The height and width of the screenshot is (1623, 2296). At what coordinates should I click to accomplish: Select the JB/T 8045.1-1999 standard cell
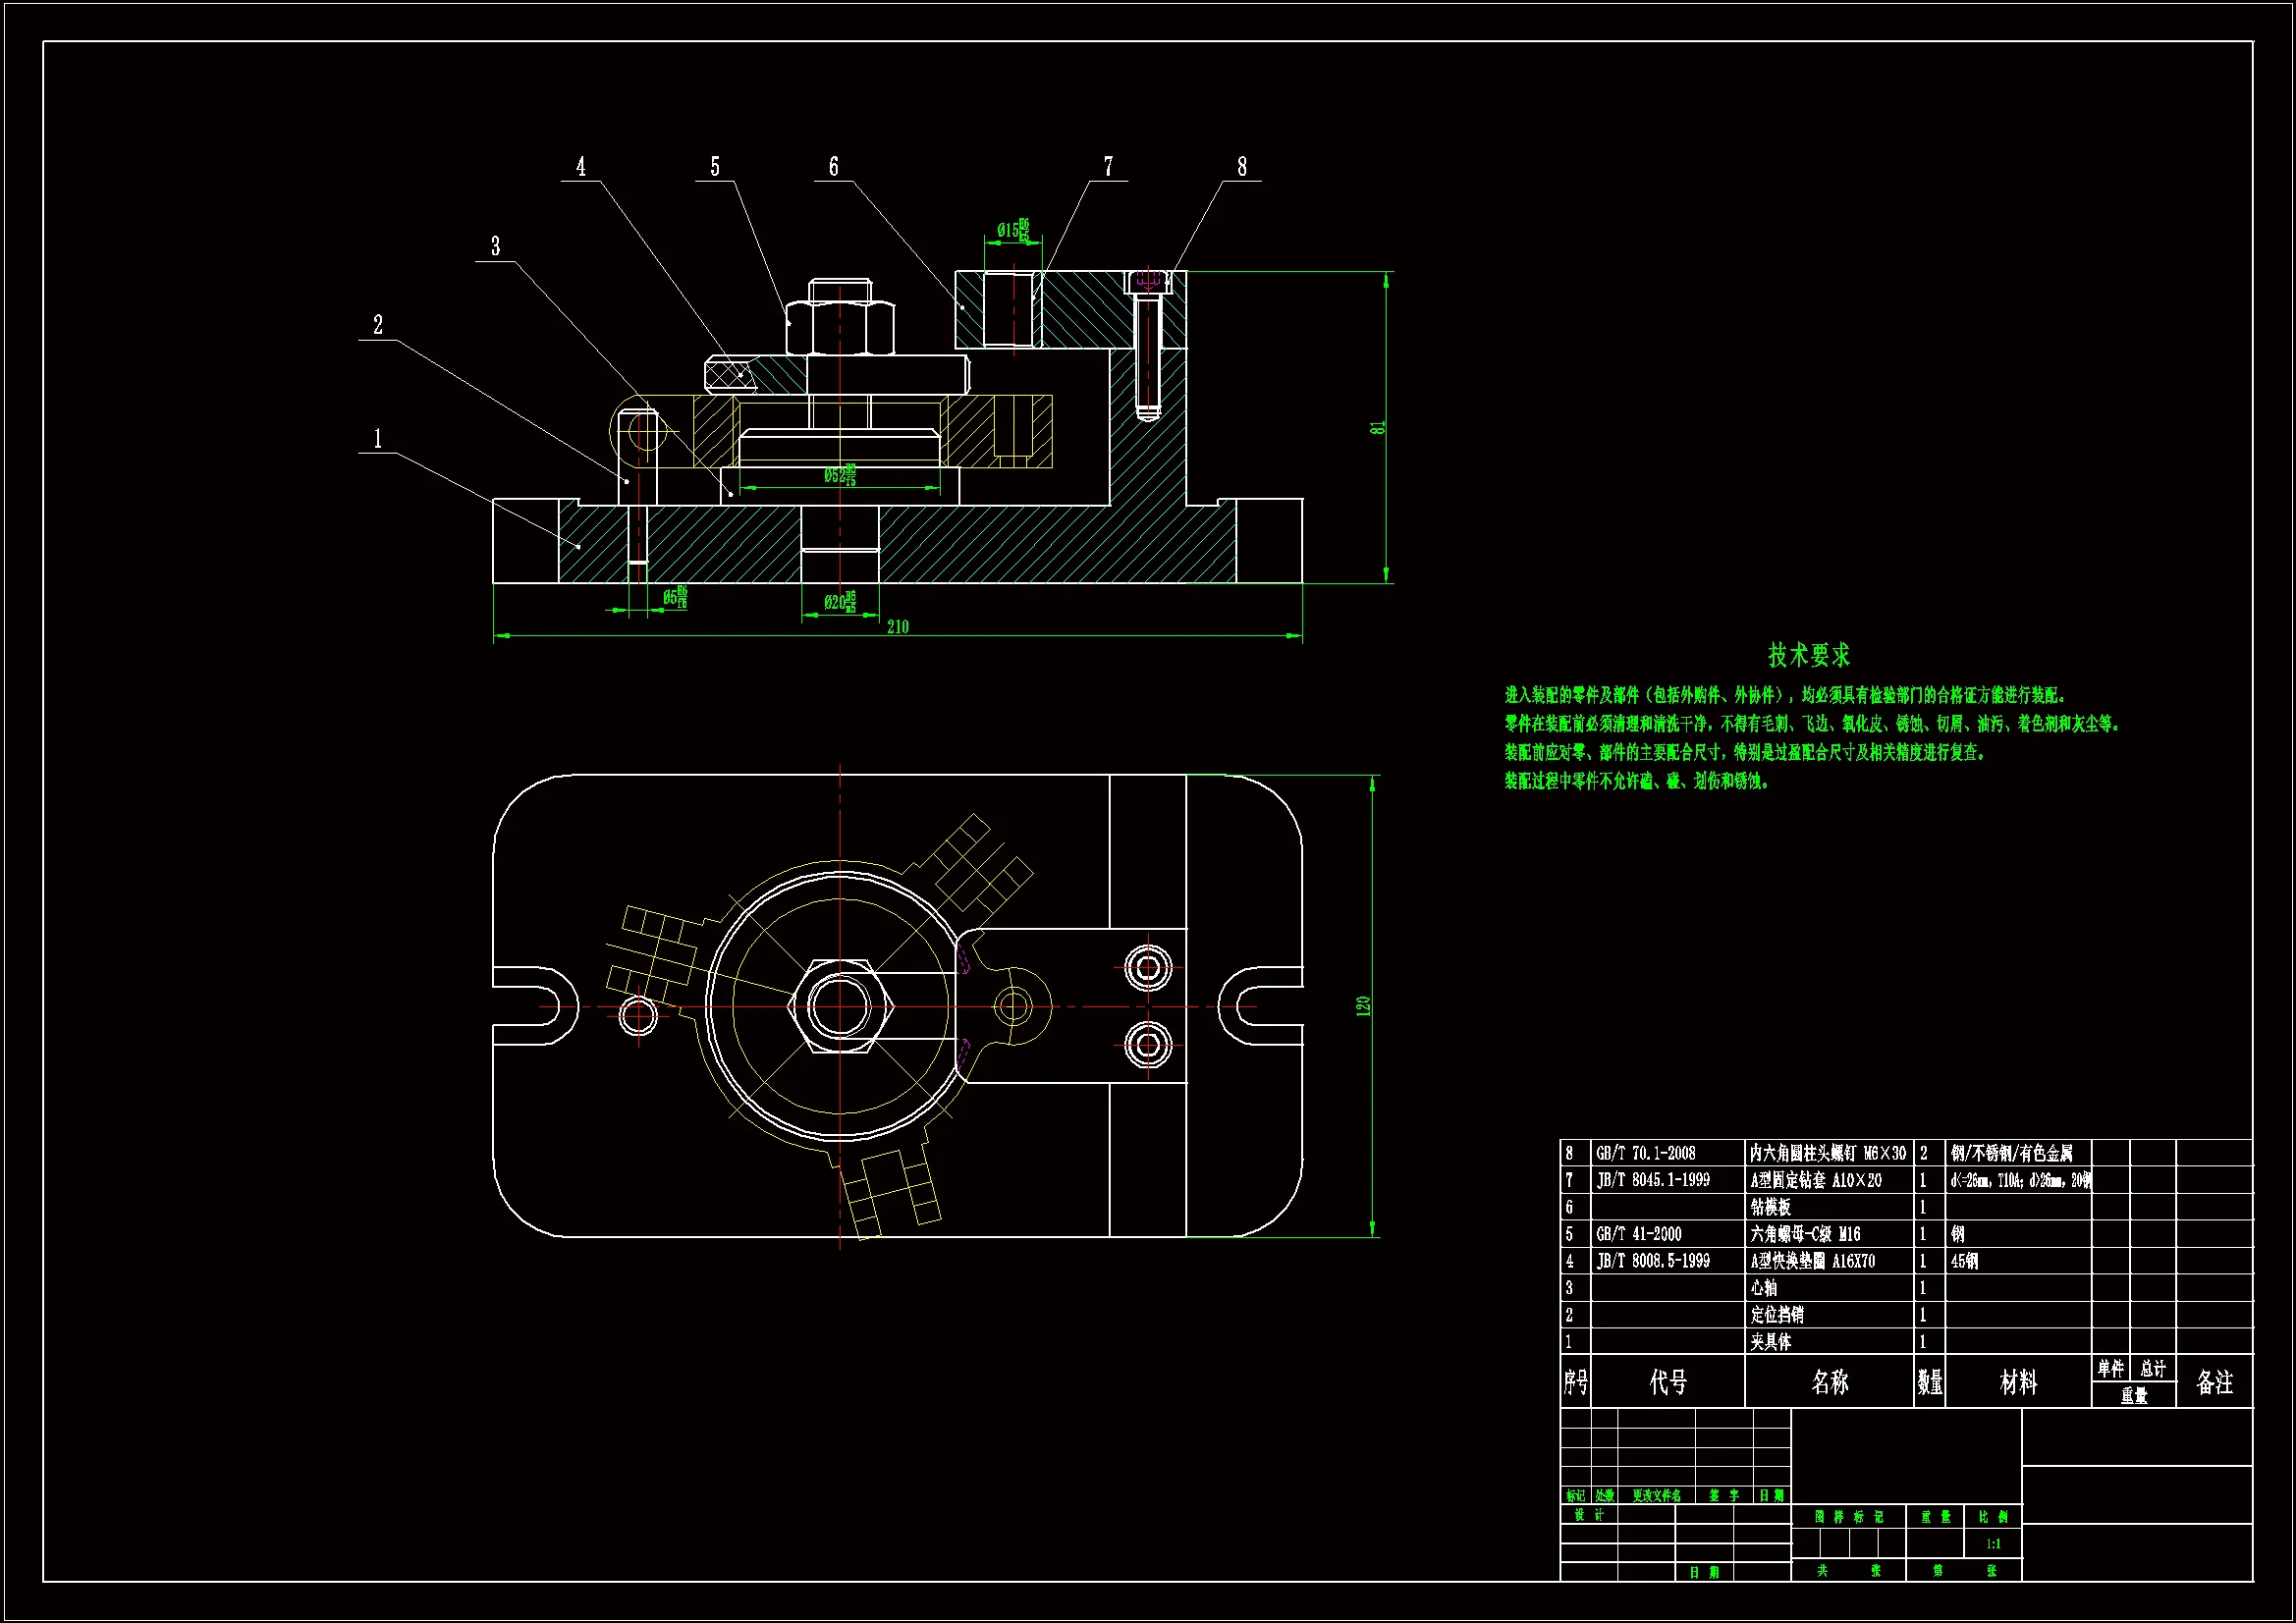[x=1652, y=1180]
